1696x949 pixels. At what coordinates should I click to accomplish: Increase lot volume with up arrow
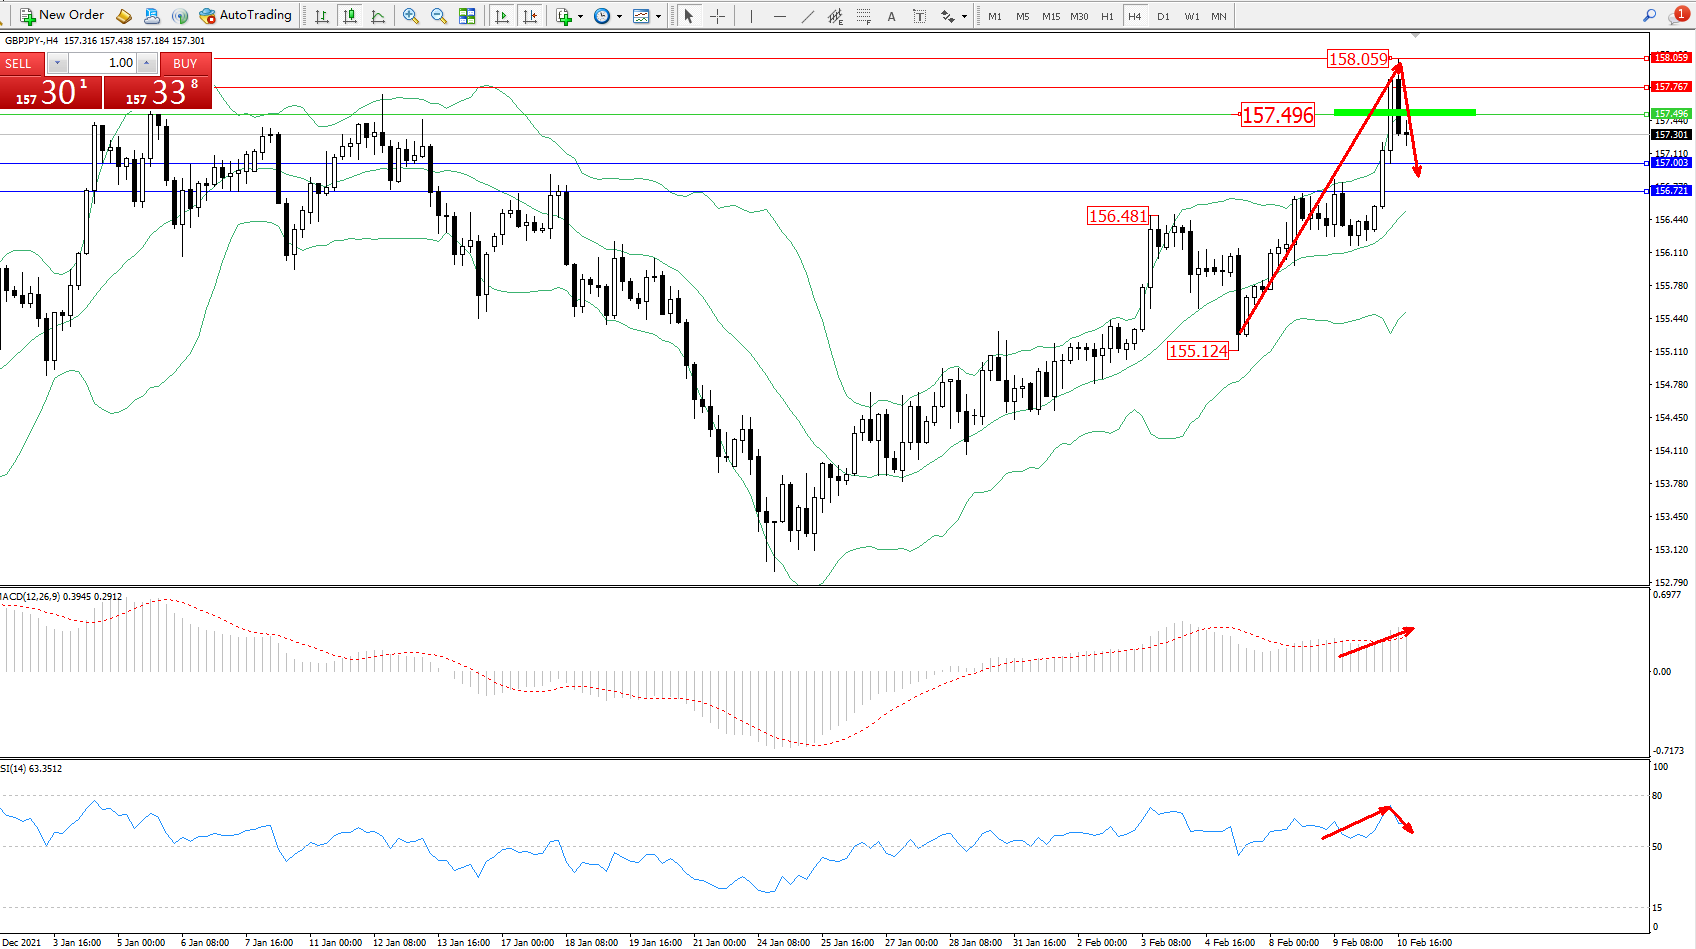(147, 63)
